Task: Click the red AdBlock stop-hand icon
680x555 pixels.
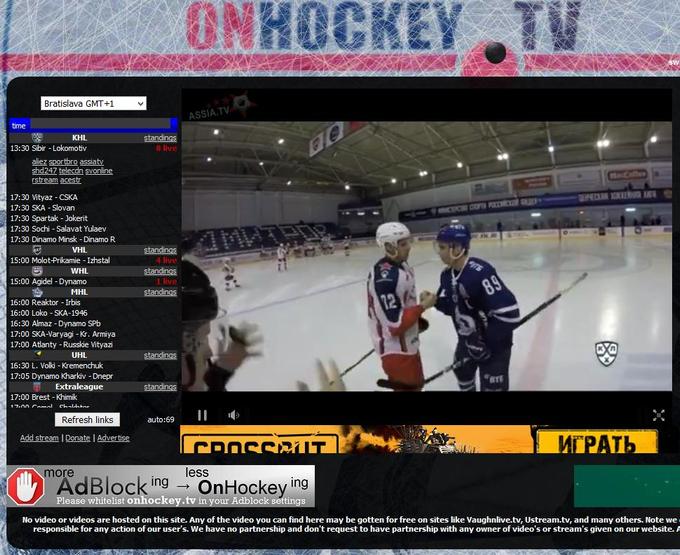Action: 24,487
